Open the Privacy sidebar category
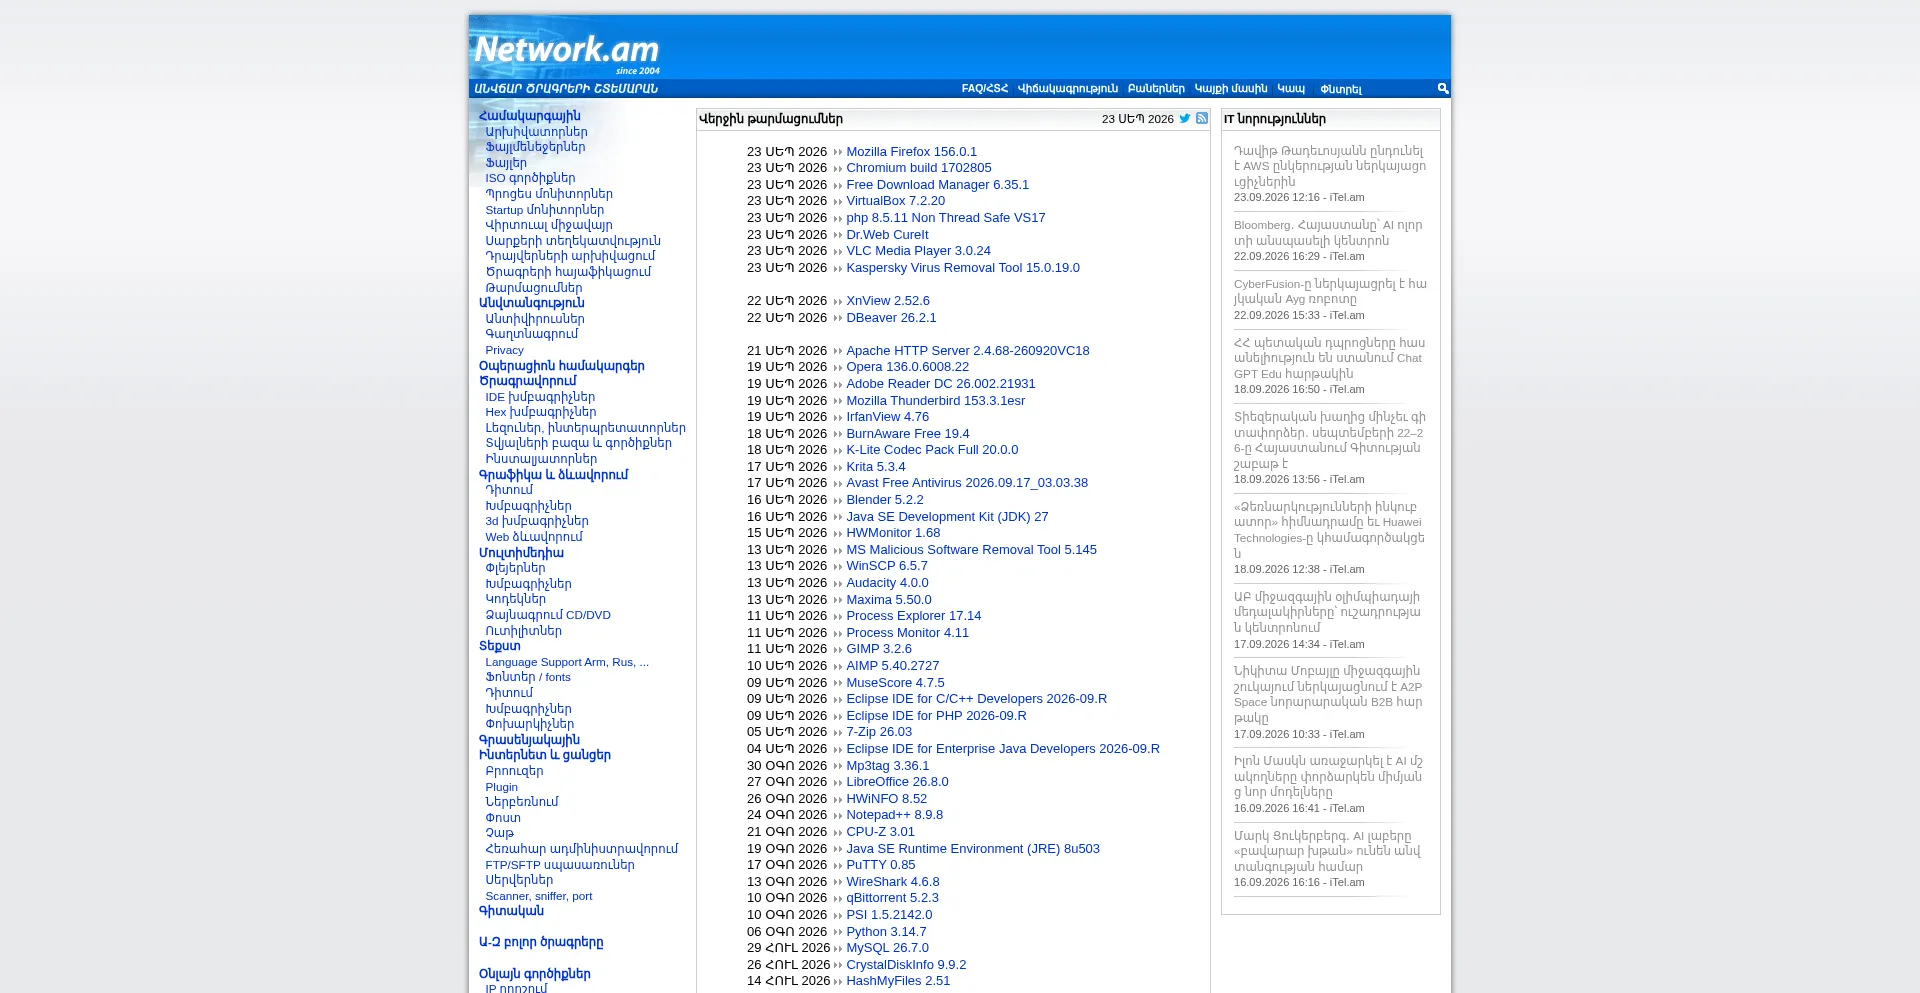The width and height of the screenshot is (1920, 993). tap(504, 350)
